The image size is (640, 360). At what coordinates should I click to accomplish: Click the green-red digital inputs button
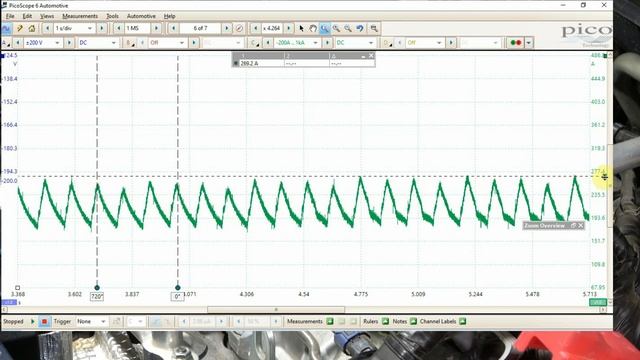(516, 43)
